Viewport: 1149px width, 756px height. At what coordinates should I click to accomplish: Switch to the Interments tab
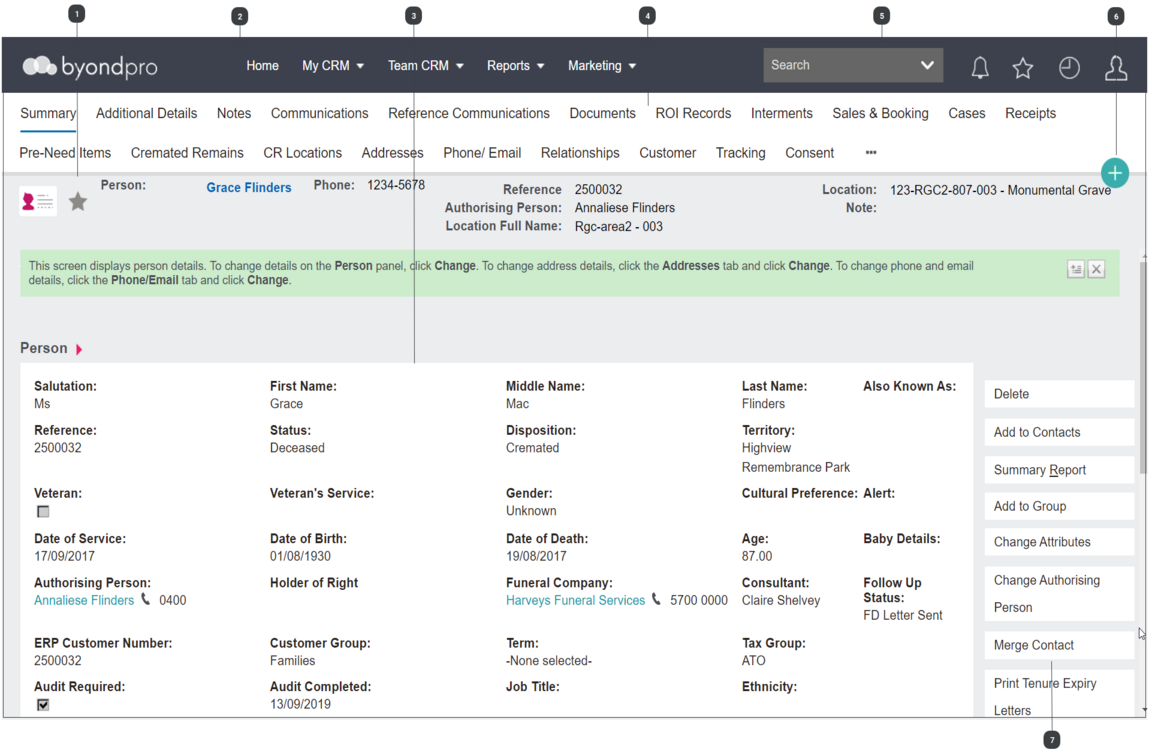tap(781, 114)
